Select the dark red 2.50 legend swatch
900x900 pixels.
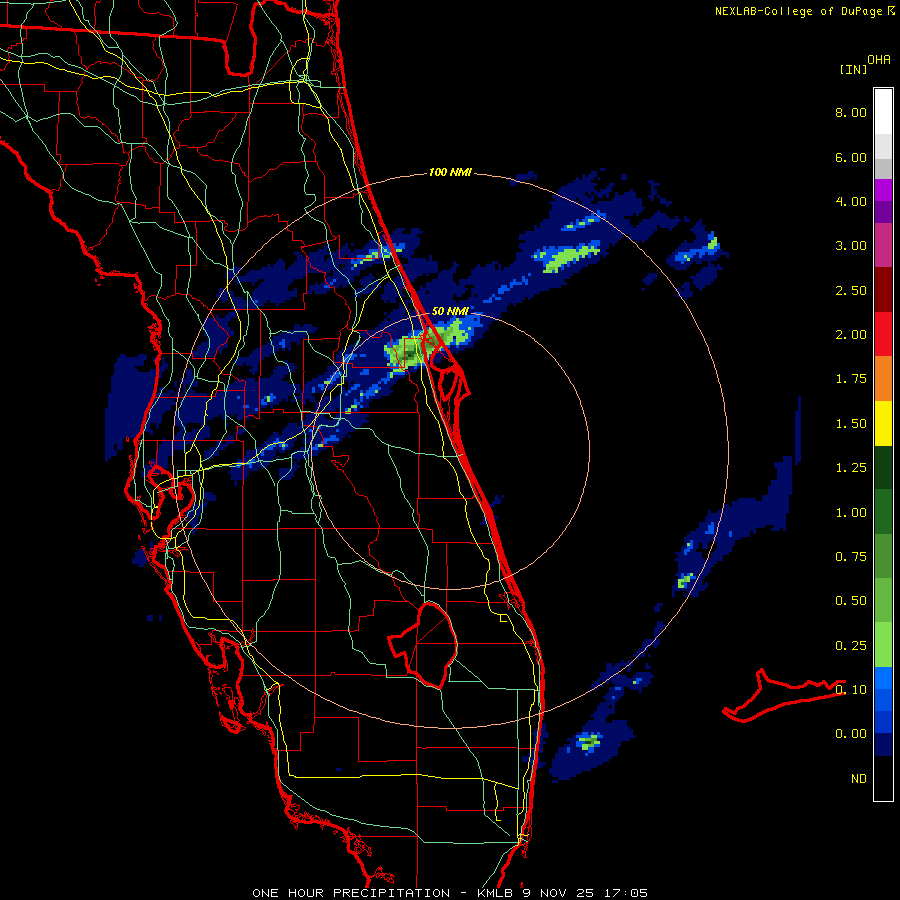pos(883,290)
